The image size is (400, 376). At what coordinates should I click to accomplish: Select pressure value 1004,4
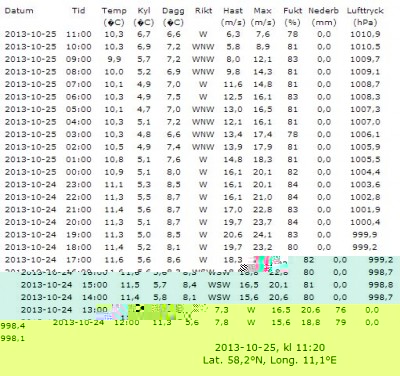coord(365,172)
